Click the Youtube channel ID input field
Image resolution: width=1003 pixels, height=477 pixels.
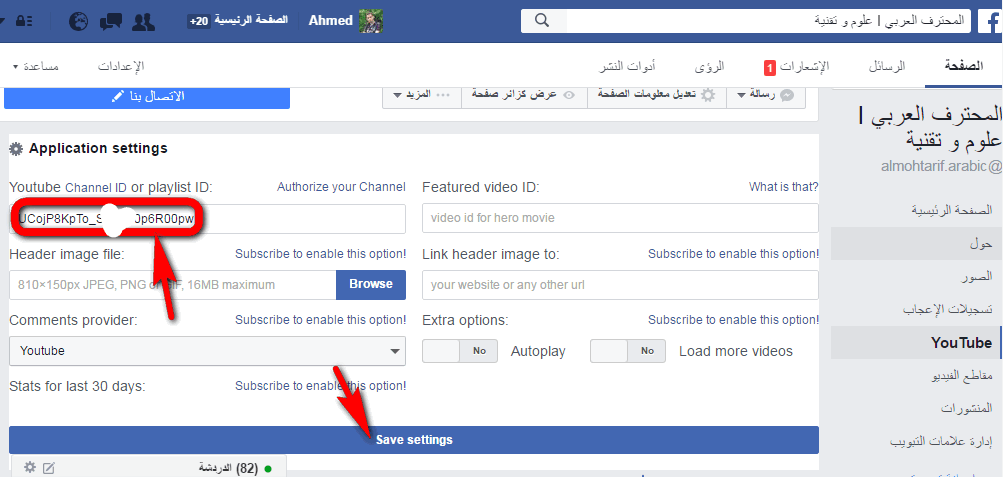207,219
